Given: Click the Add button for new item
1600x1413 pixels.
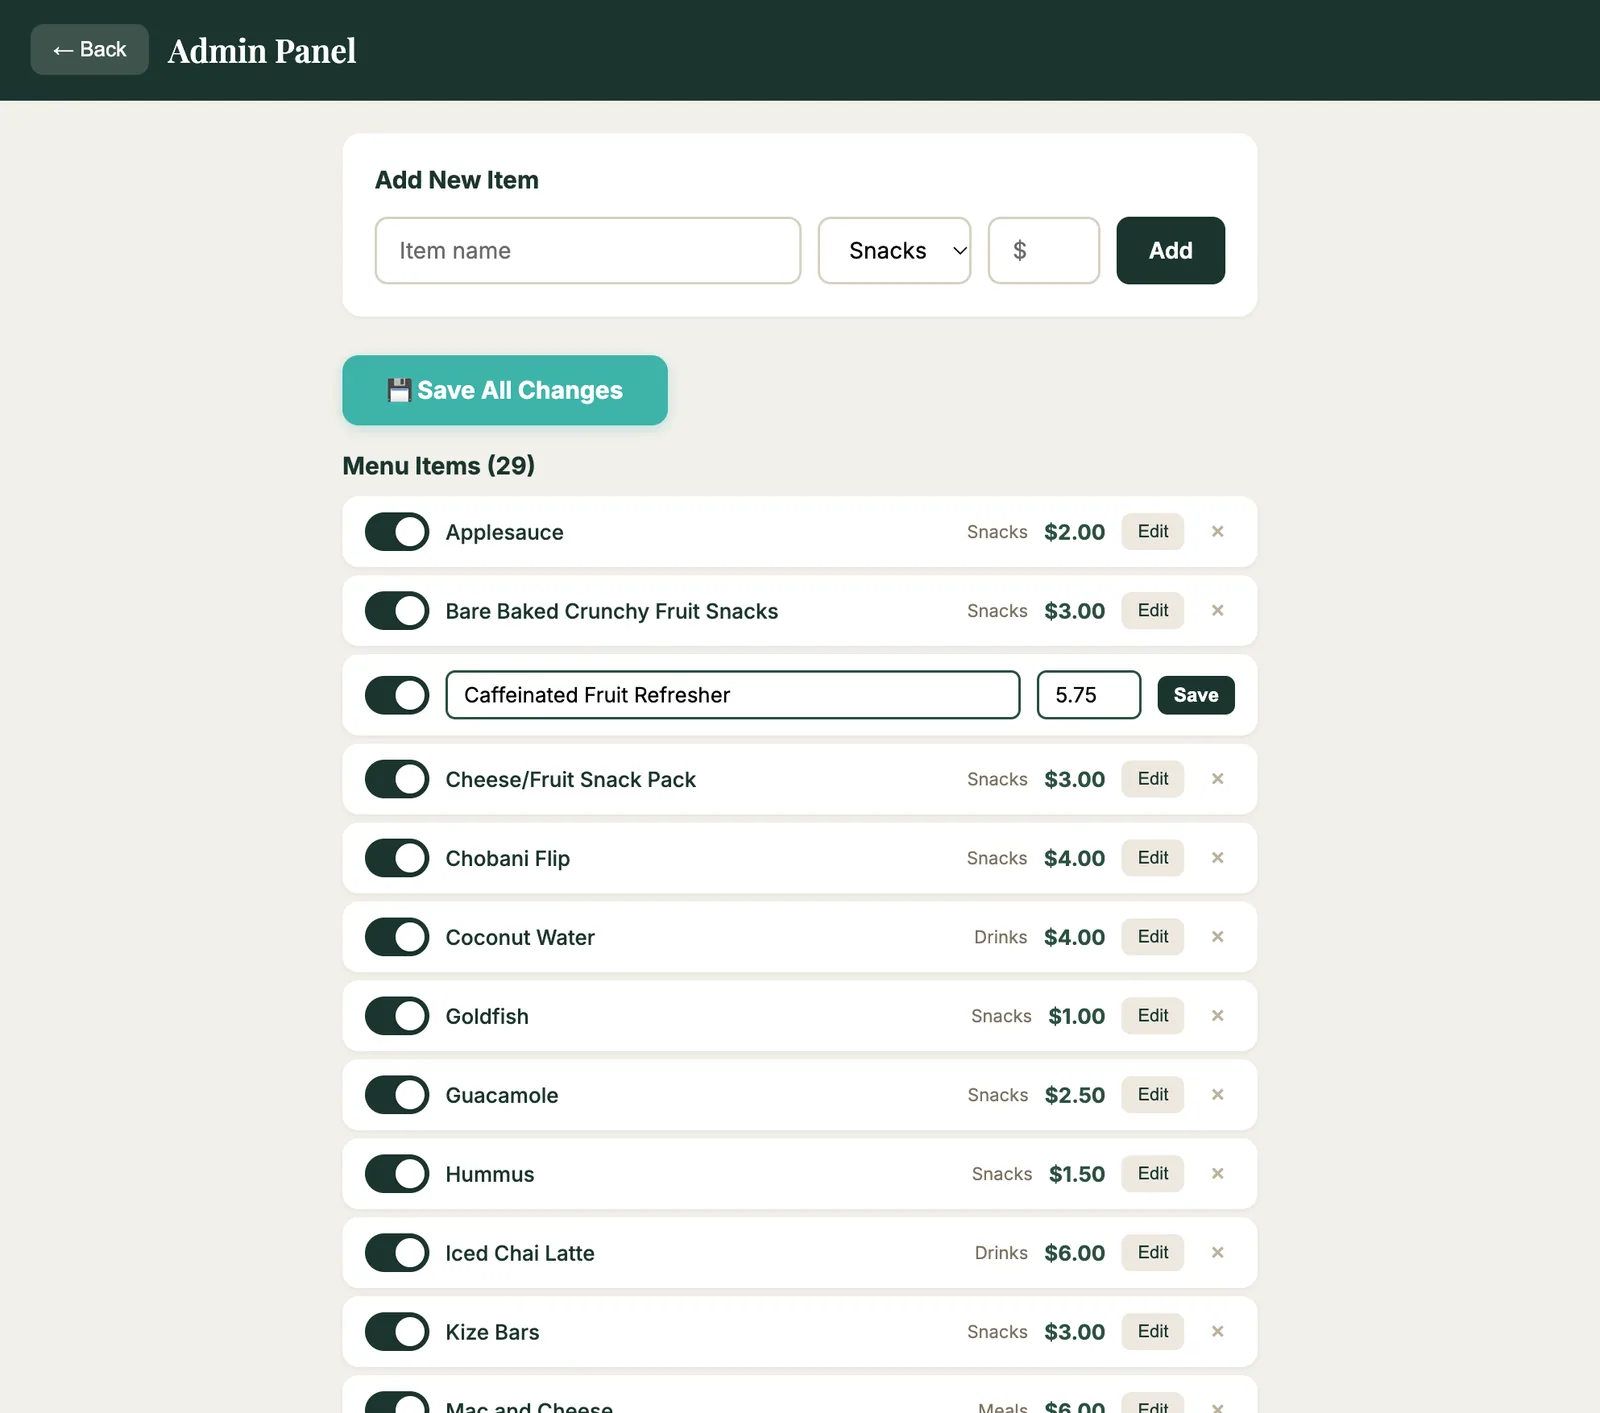Looking at the screenshot, I should pyautogui.click(x=1171, y=251).
